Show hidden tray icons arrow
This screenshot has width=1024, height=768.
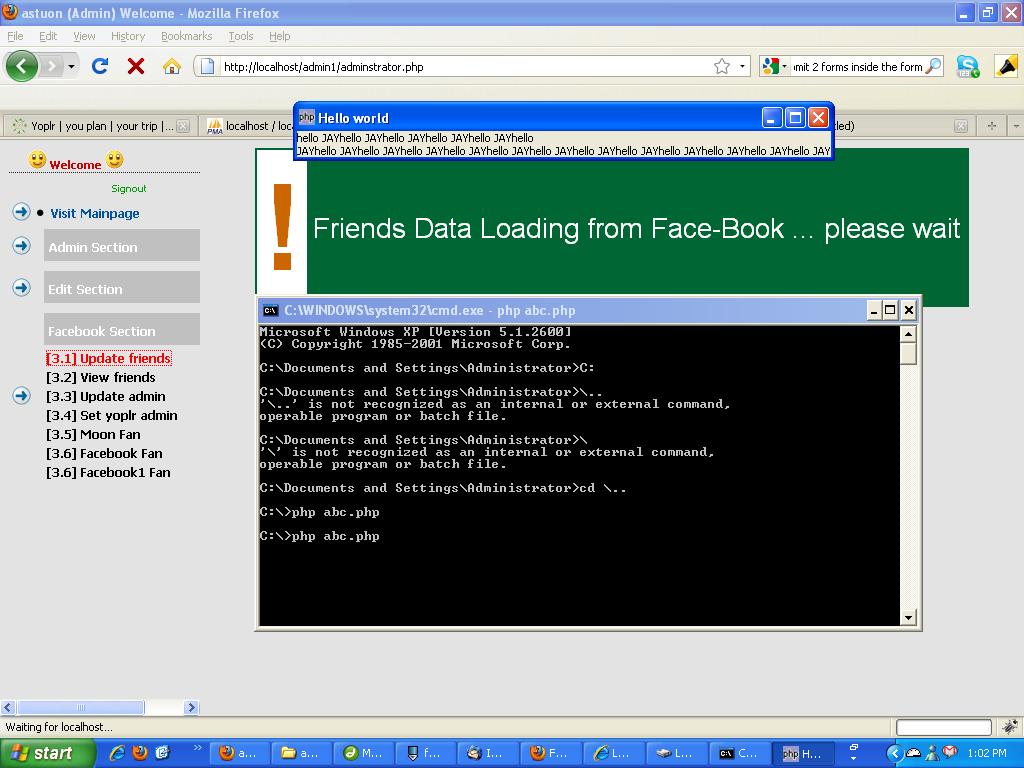tap(894, 753)
